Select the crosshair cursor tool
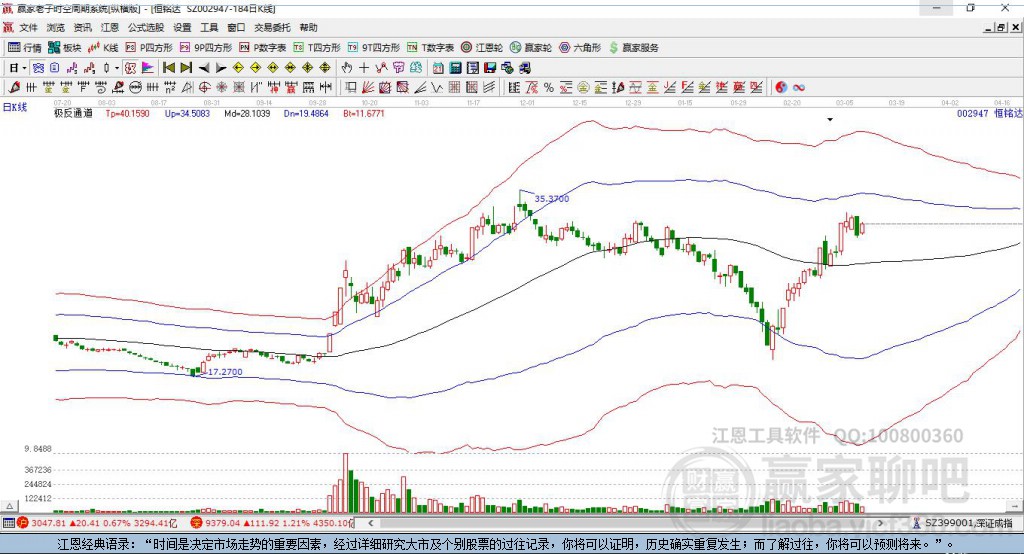The image size is (1024, 554). click(x=364, y=68)
